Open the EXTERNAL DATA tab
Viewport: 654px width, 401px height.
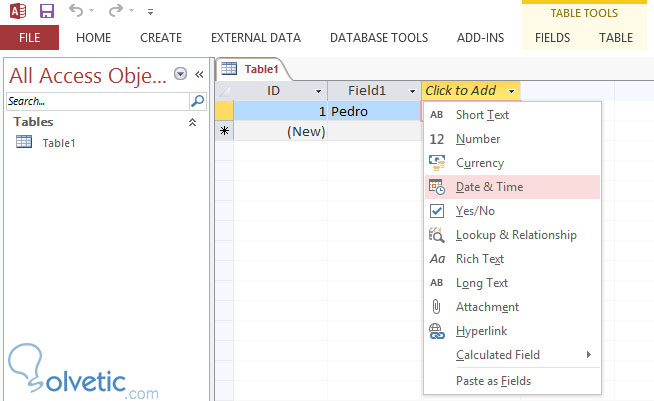(x=256, y=38)
